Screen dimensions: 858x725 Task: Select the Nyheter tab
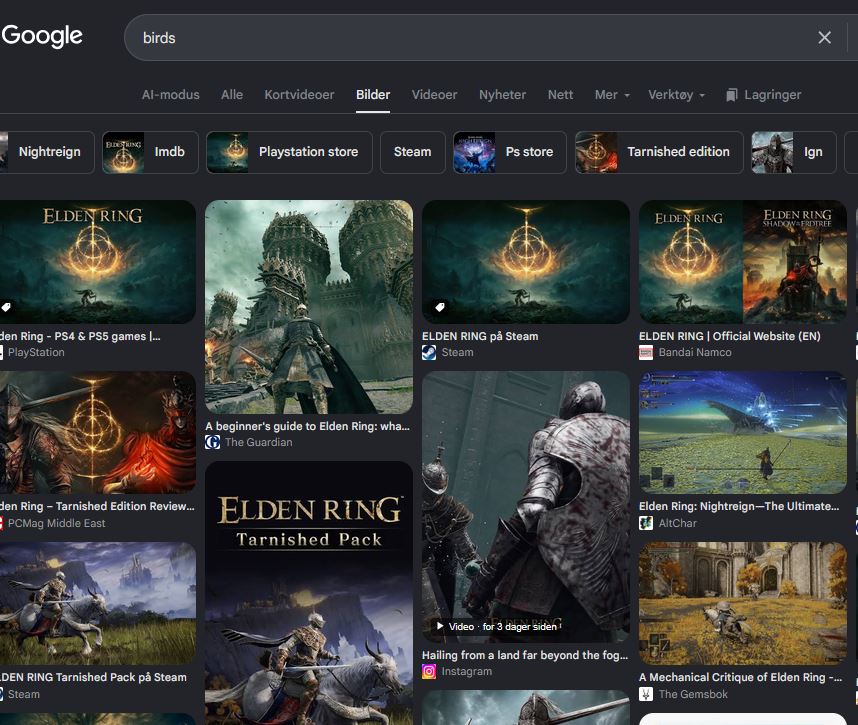[502, 95]
